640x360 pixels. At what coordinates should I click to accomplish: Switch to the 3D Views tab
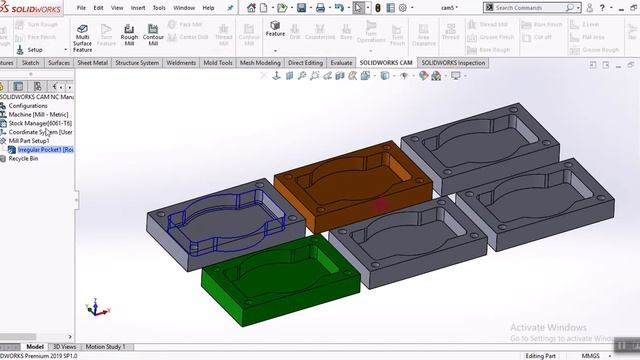(x=64, y=347)
